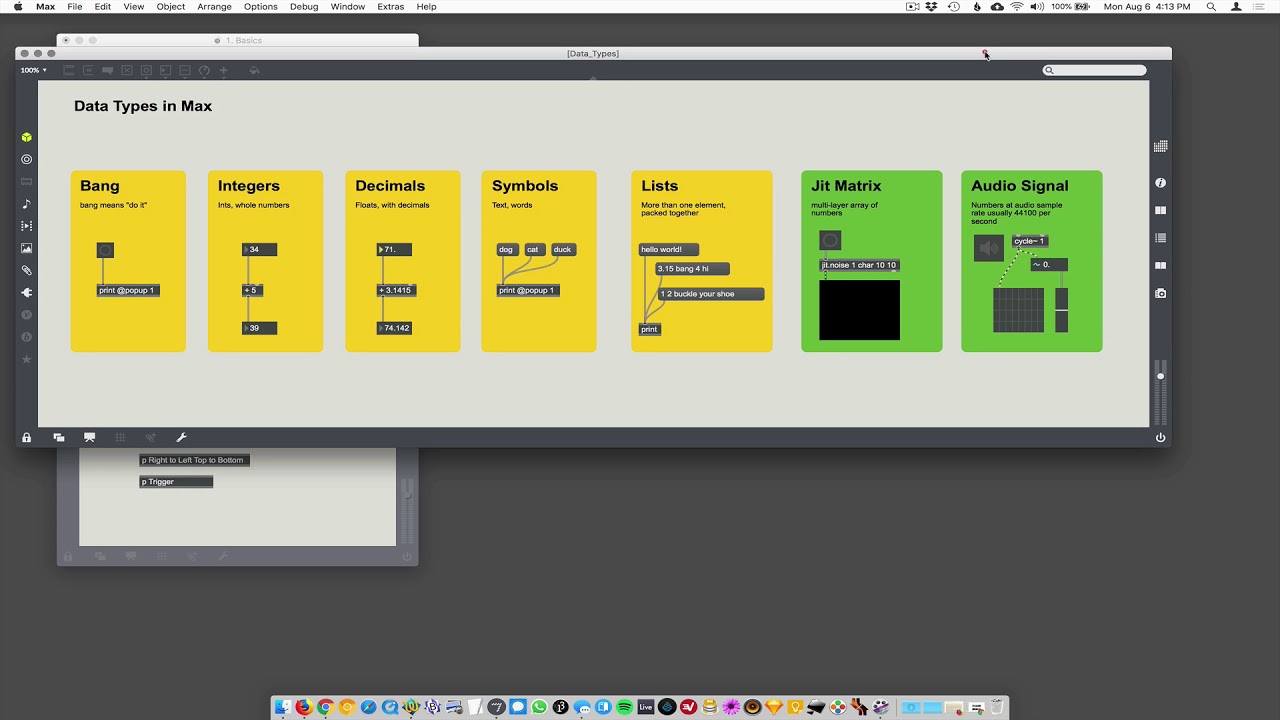Open the Max for Live target icon in left toolbar

pos(27,159)
